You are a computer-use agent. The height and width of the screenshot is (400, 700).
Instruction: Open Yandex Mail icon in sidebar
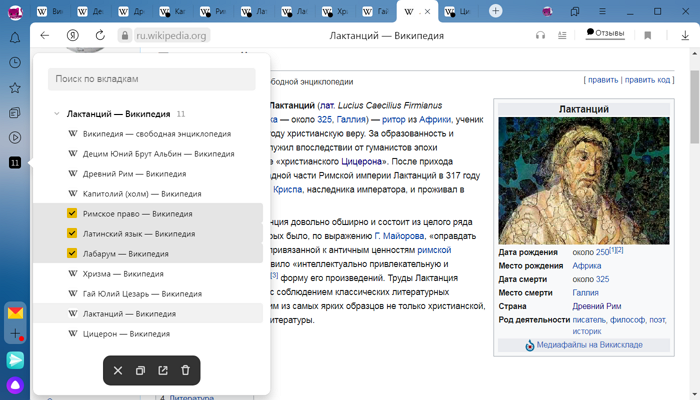[x=15, y=313]
